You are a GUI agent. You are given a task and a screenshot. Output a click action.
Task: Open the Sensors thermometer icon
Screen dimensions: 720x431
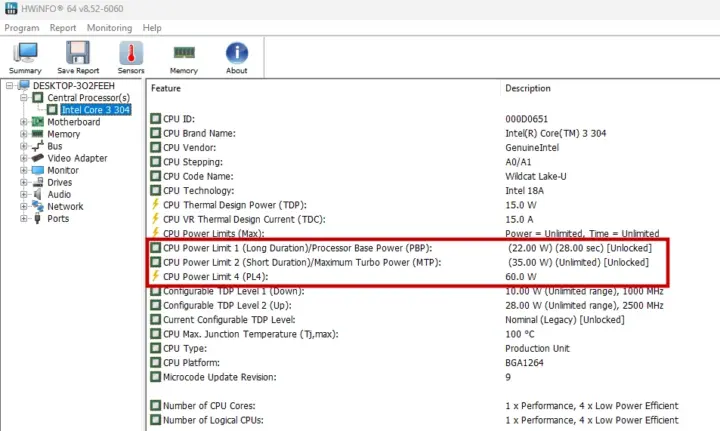(131, 57)
